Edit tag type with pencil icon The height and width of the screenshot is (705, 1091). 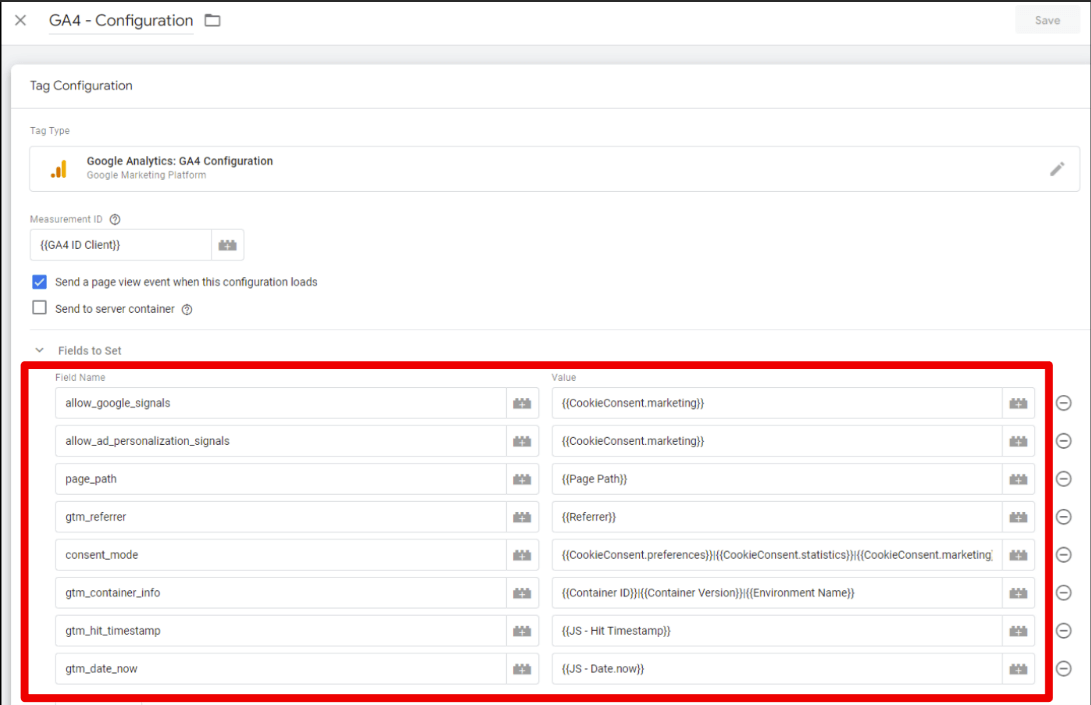point(1057,168)
